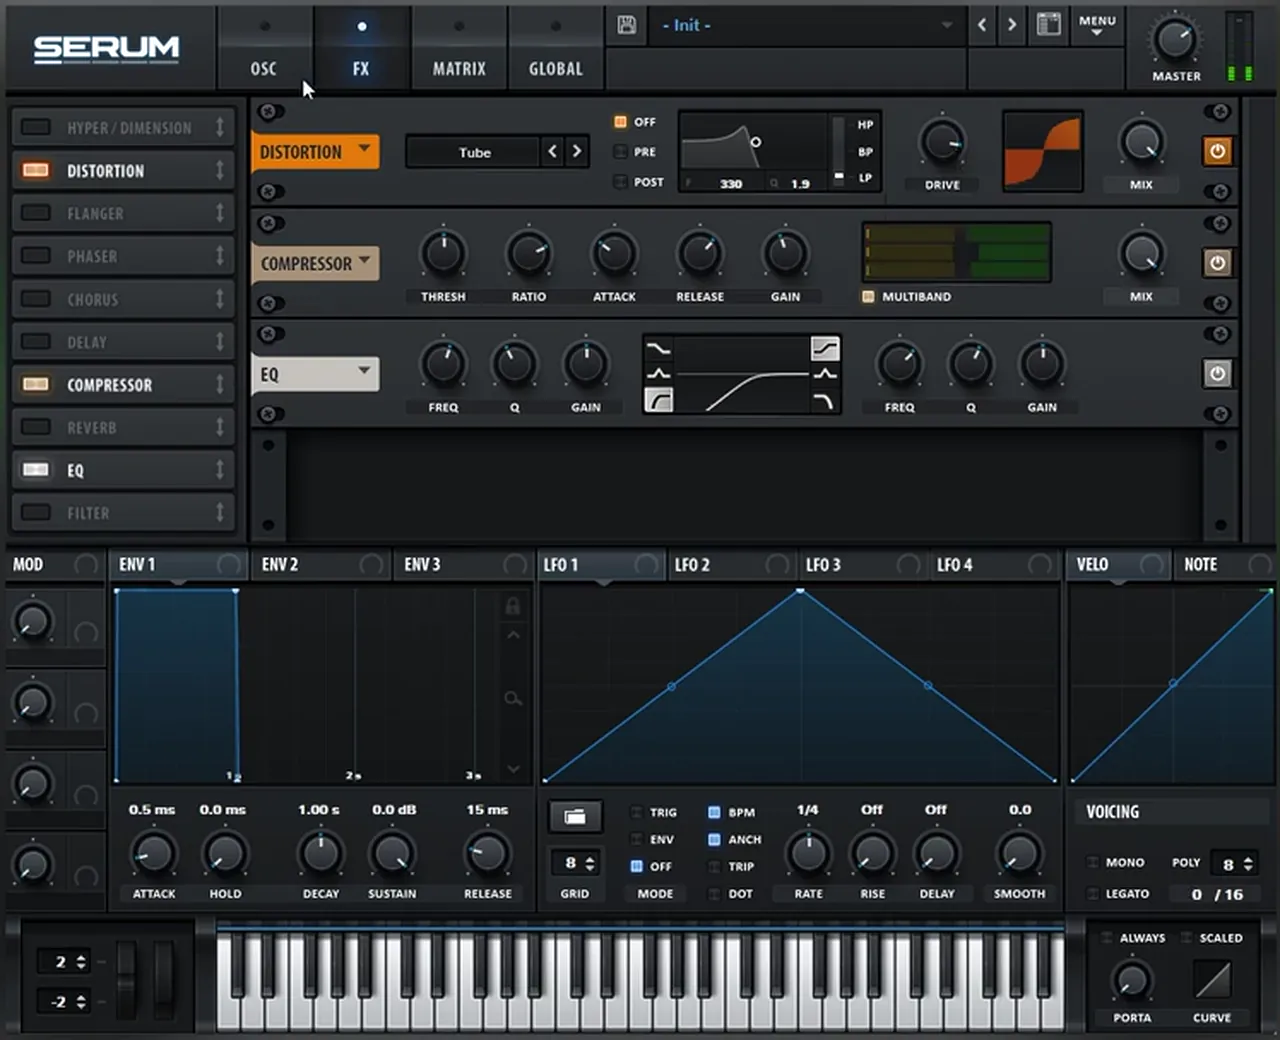Open the Distortion module dropdown
Viewport: 1280px width, 1040px height.
pyautogui.click(x=314, y=152)
